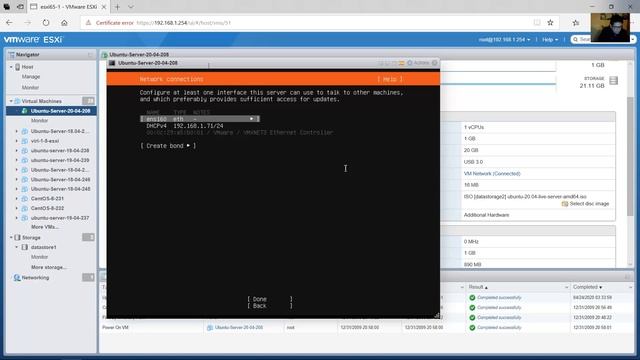640x360 pixels.
Task: Click [ Help ] in installer header
Action: coord(390,79)
